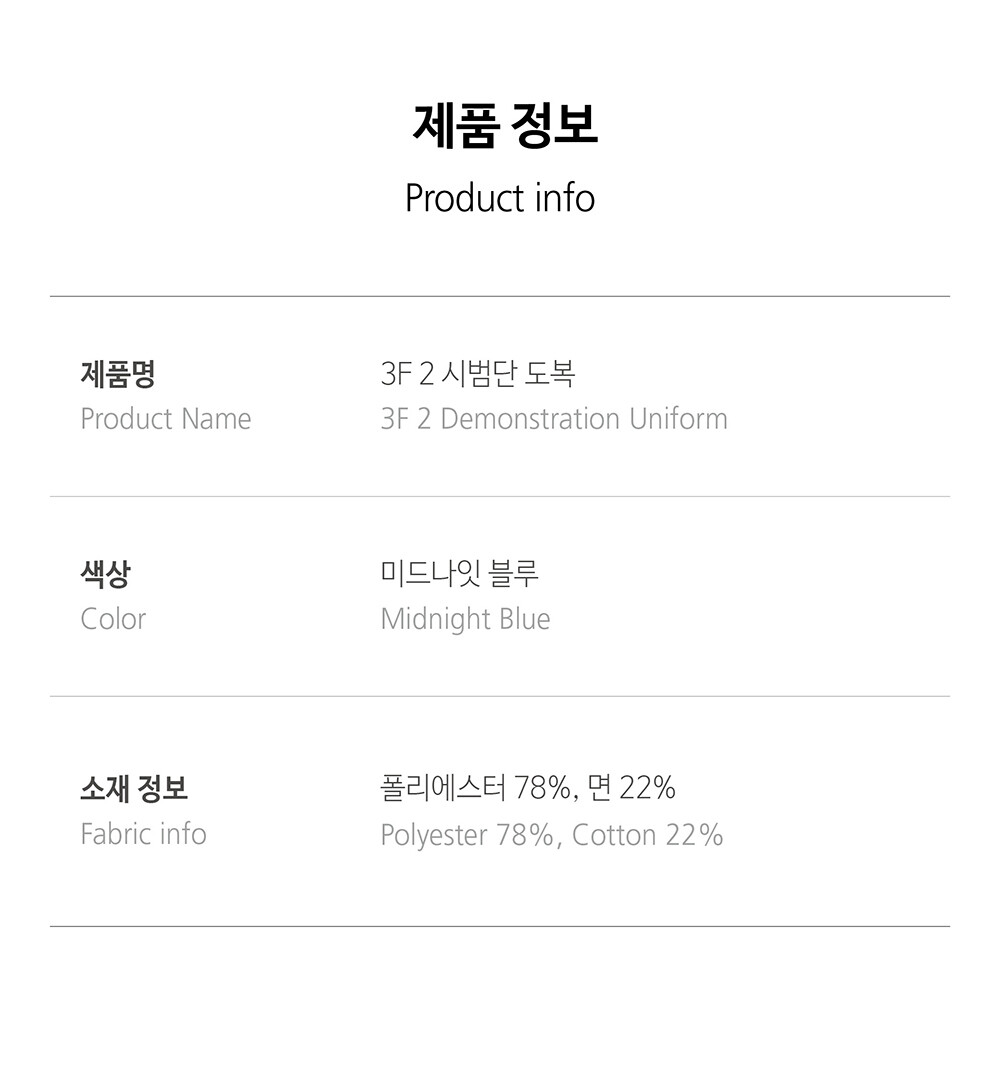This screenshot has width=1000, height=1092.
Task: Select the 소재 정보 label
Action: tap(134, 789)
